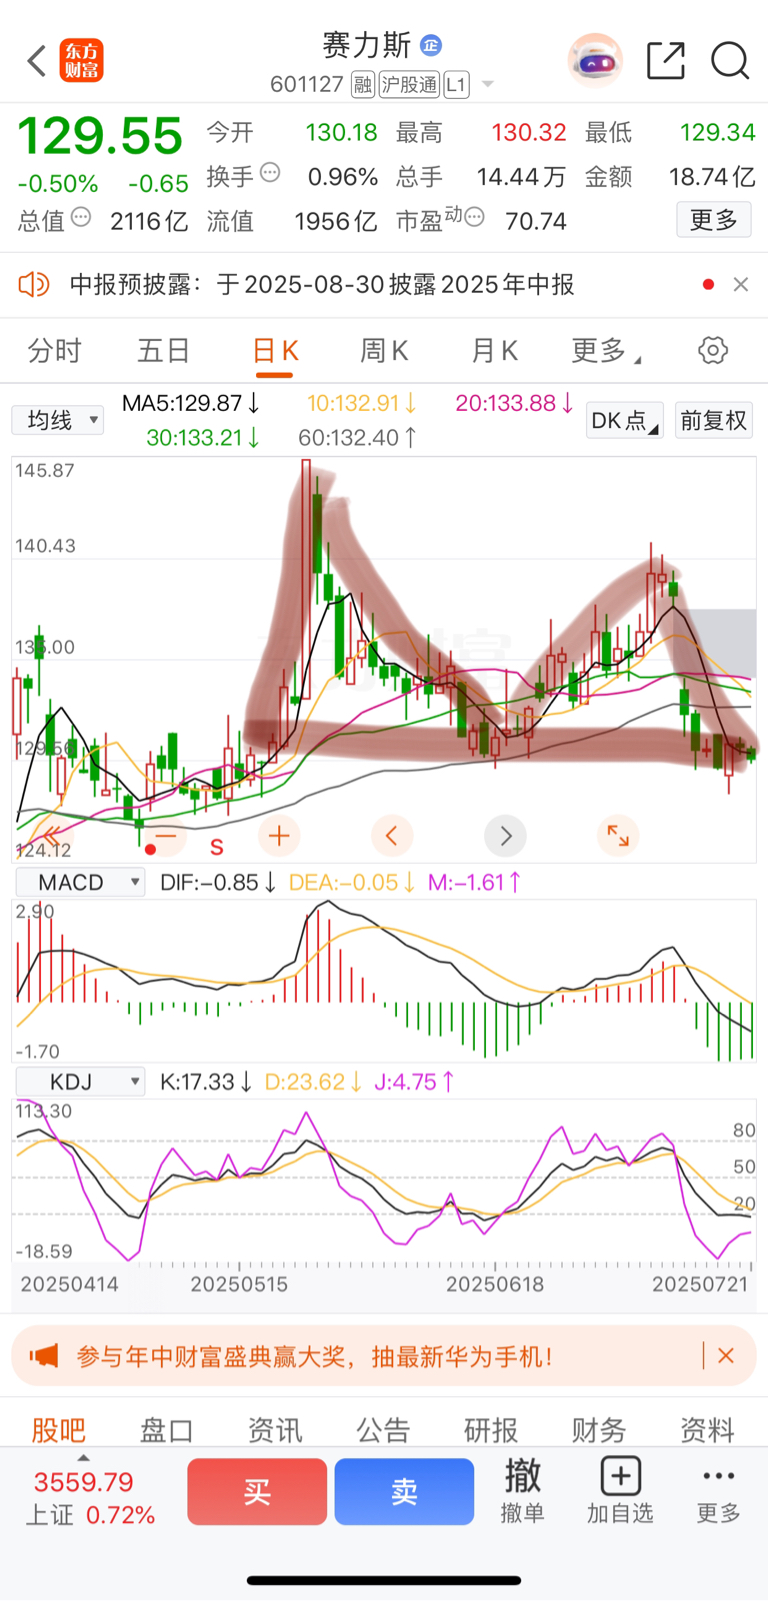Tap the 更多 quote details button

(714, 220)
